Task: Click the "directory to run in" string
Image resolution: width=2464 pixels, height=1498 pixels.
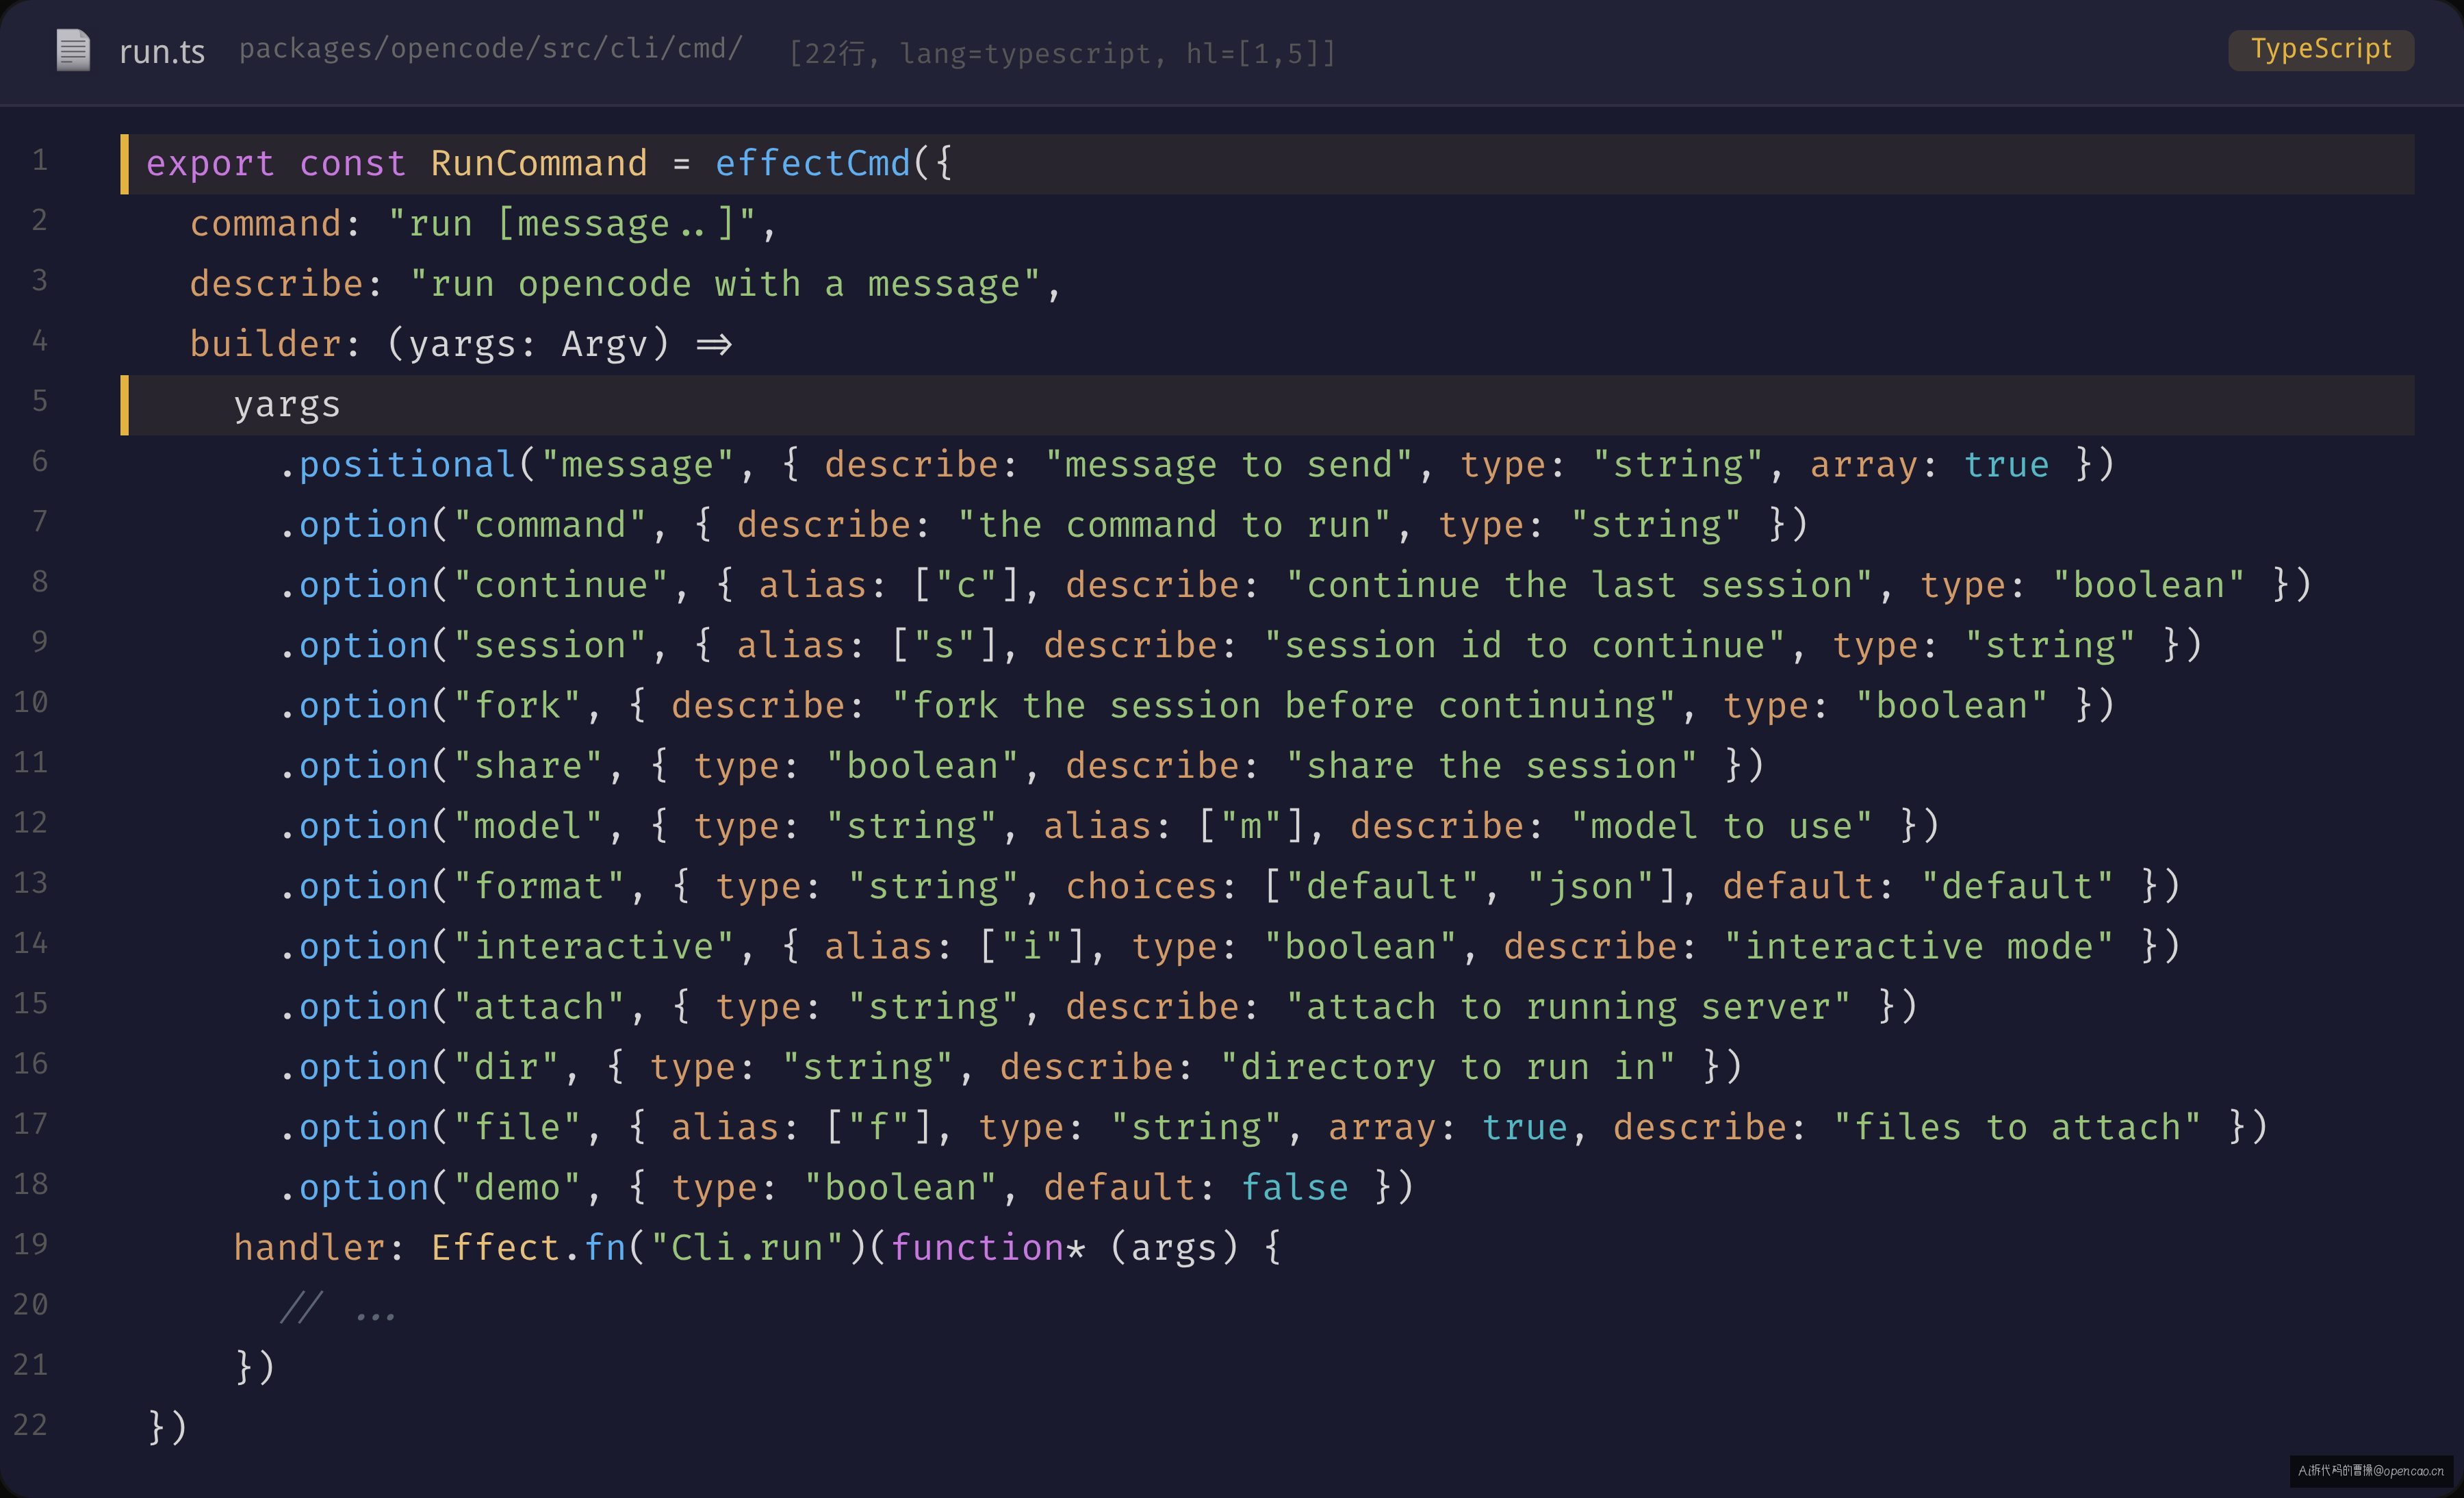Action: click(x=1447, y=1067)
